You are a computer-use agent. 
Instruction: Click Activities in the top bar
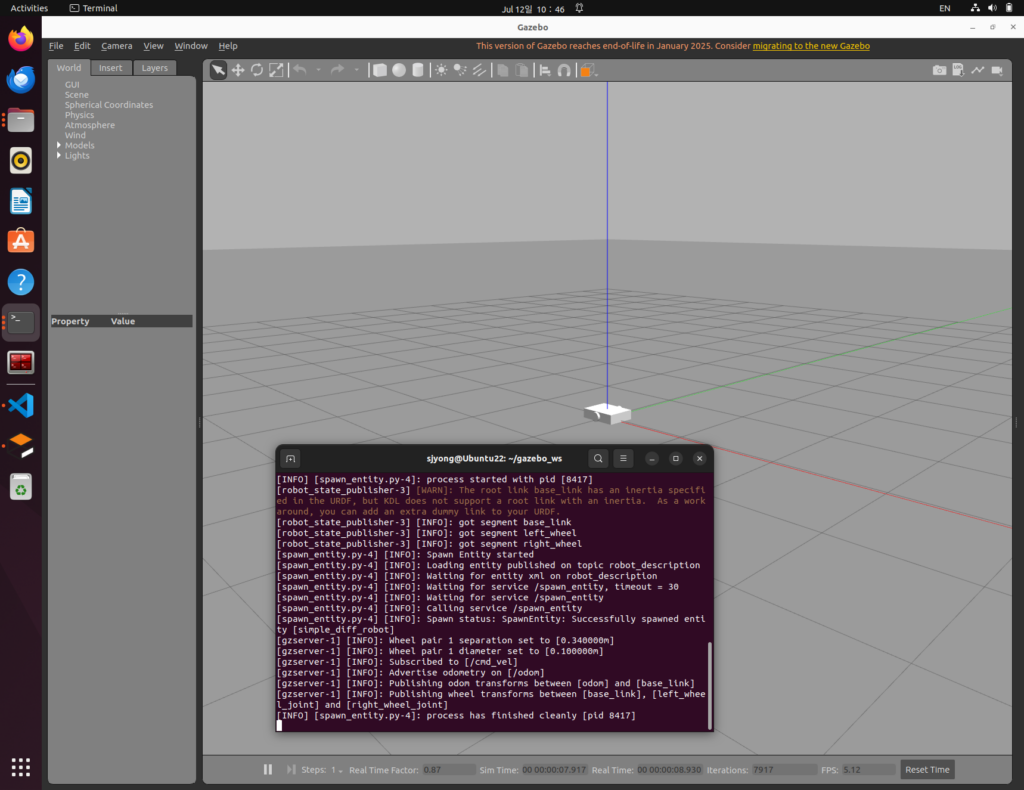coord(29,8)
